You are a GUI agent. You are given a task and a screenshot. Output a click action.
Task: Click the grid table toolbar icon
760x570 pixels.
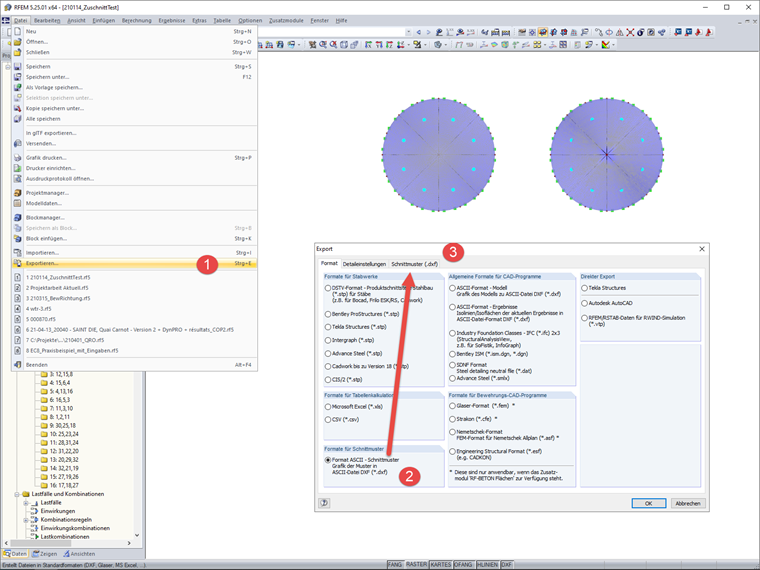[563, 45]
